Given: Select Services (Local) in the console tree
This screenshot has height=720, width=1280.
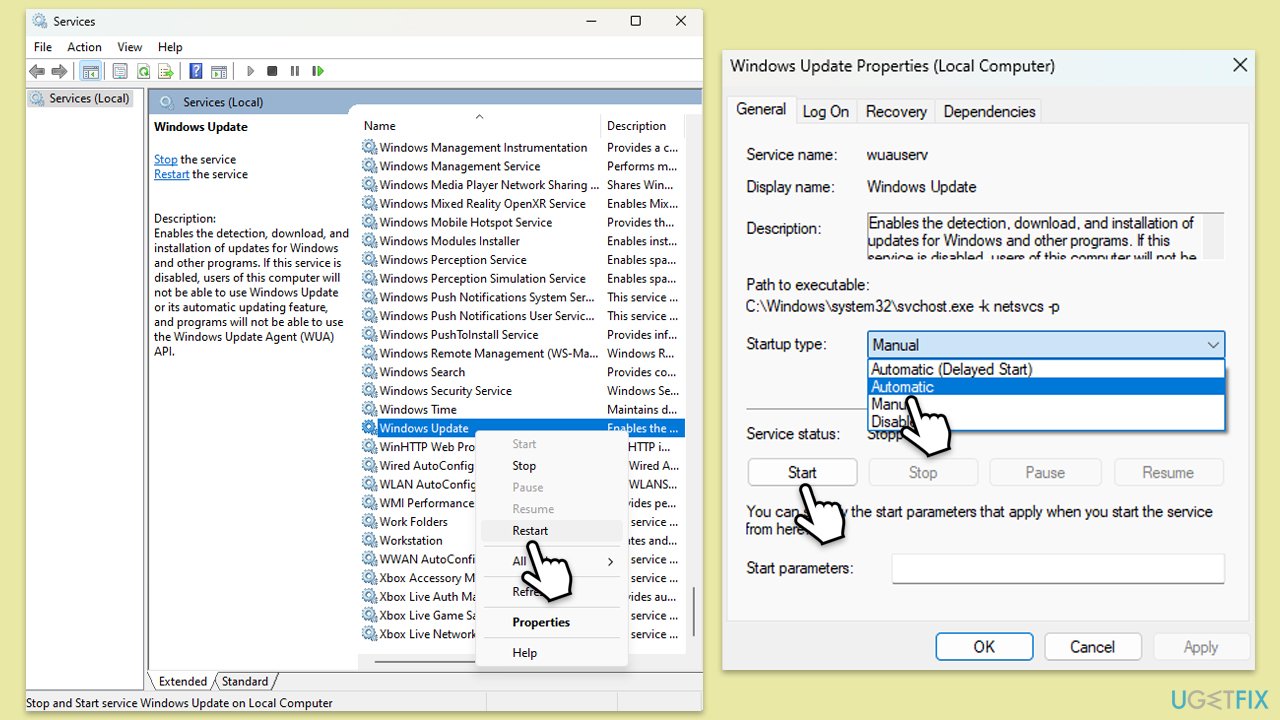Looking at the screenshot, I should [x=89, y=98].
